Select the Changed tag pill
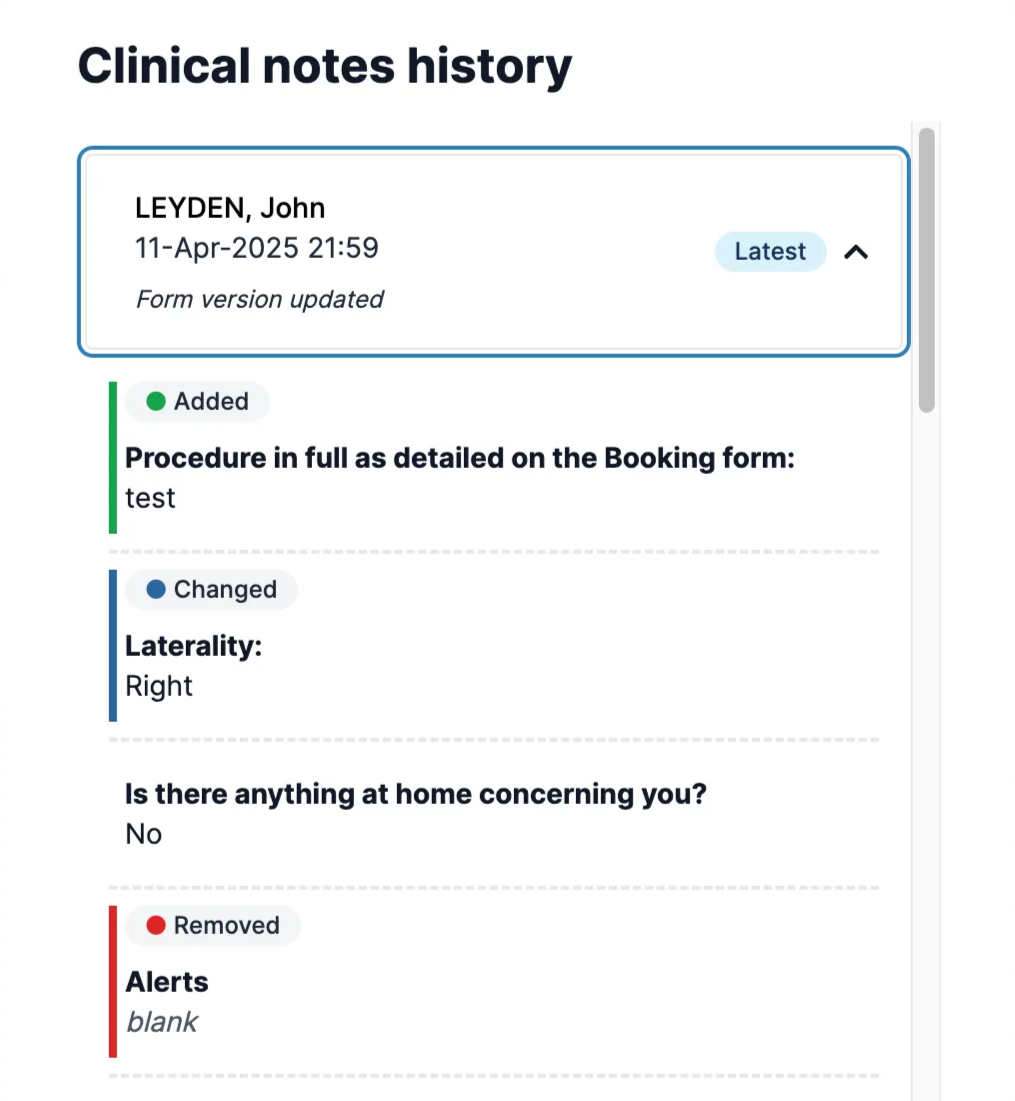The image size is (1015, 1101). click(211, 589)
